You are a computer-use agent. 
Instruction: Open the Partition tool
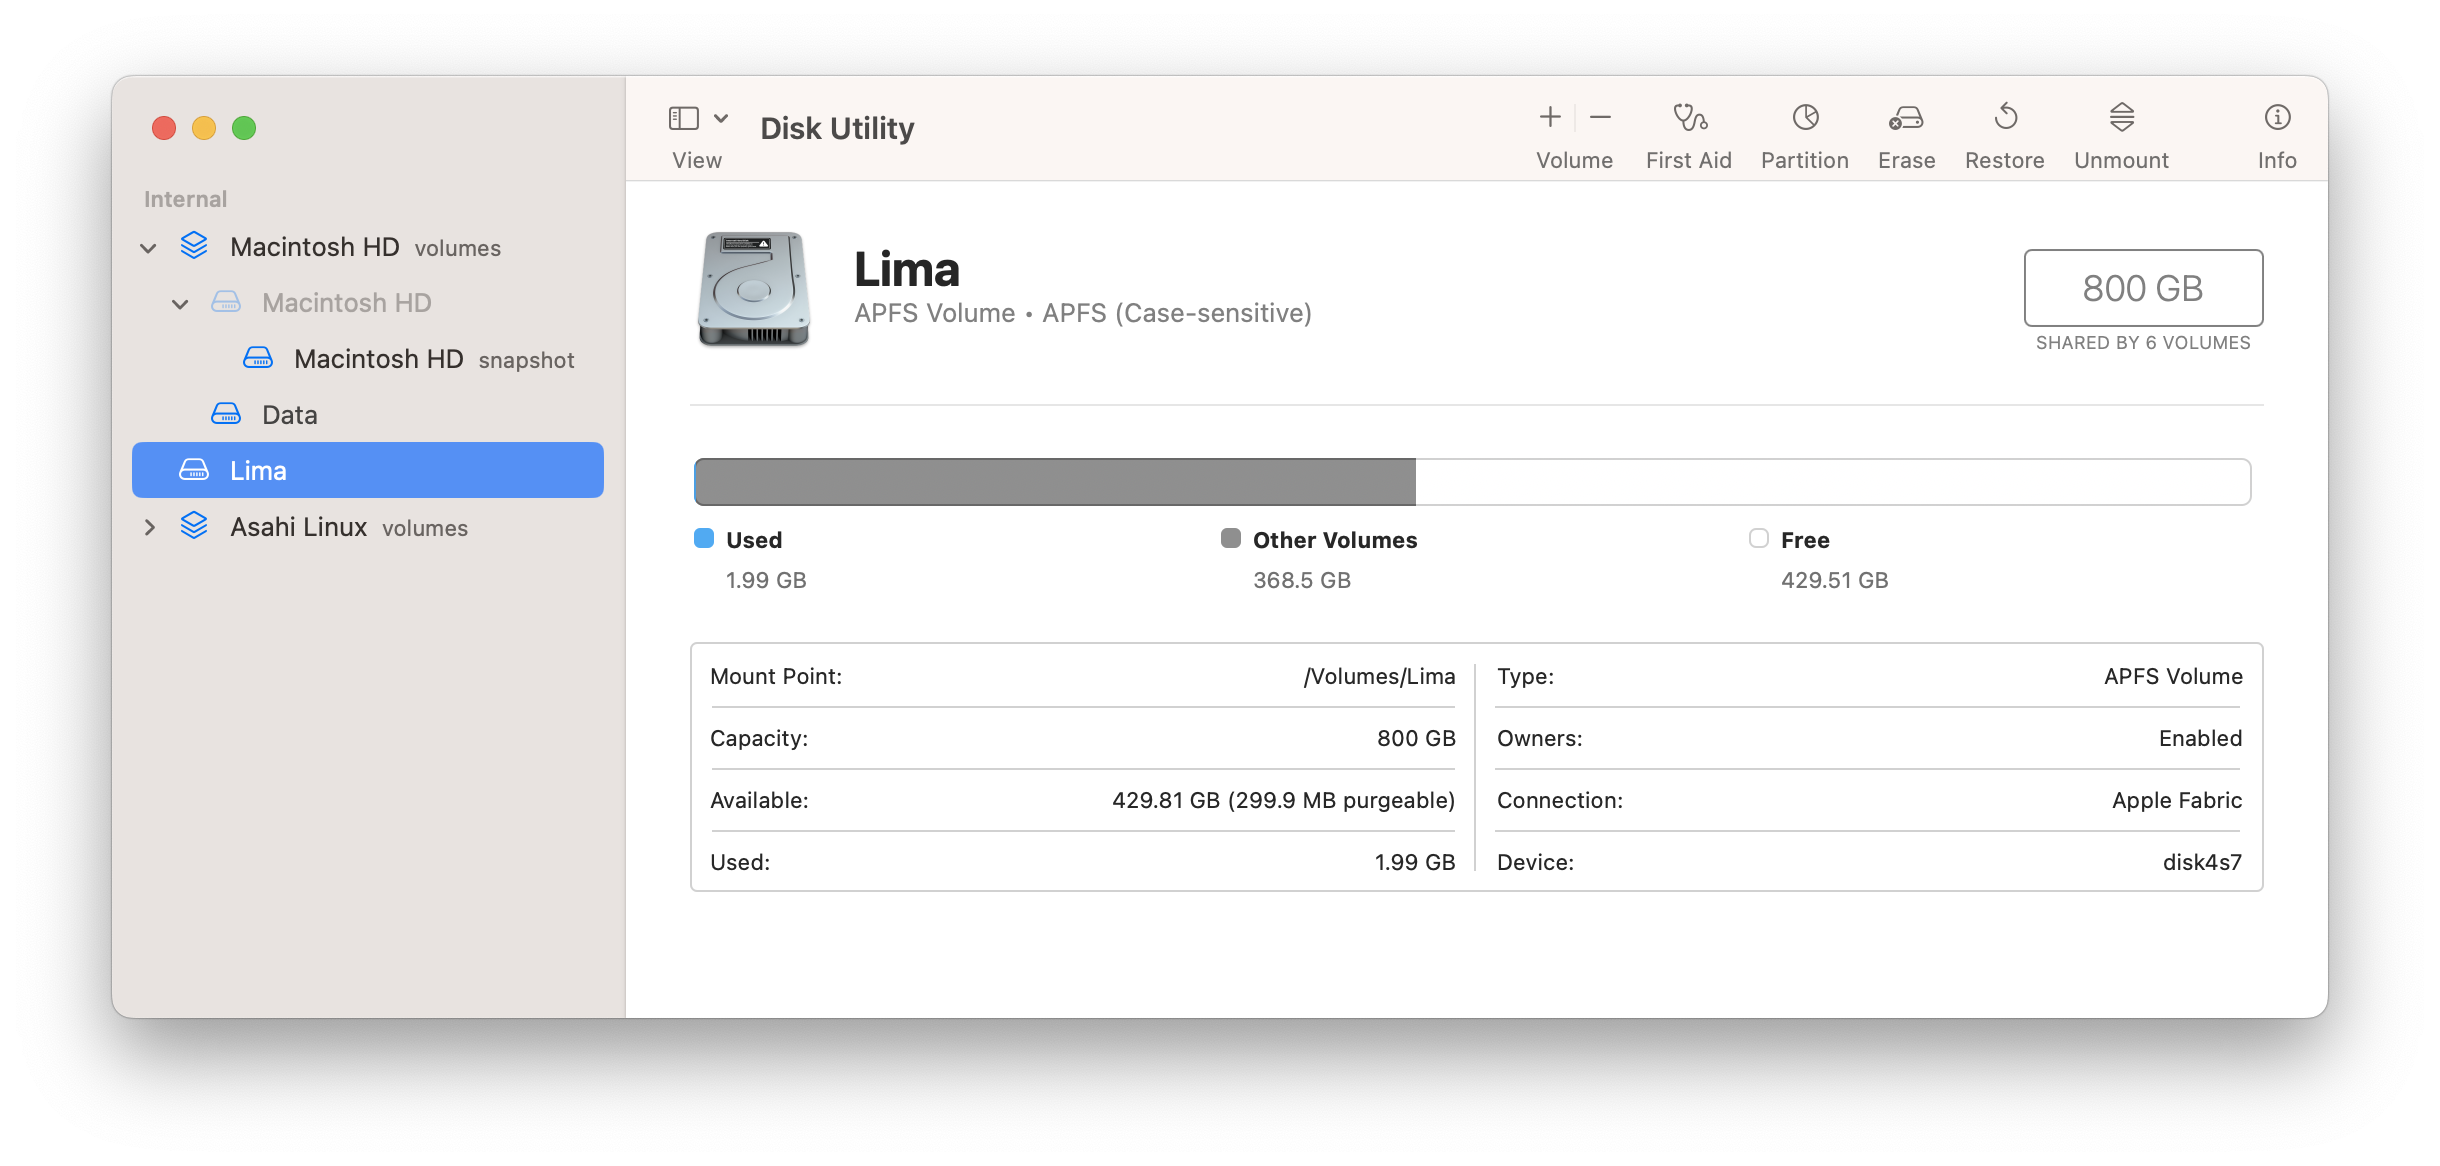pyautogui.click(x=1804, y=130)
